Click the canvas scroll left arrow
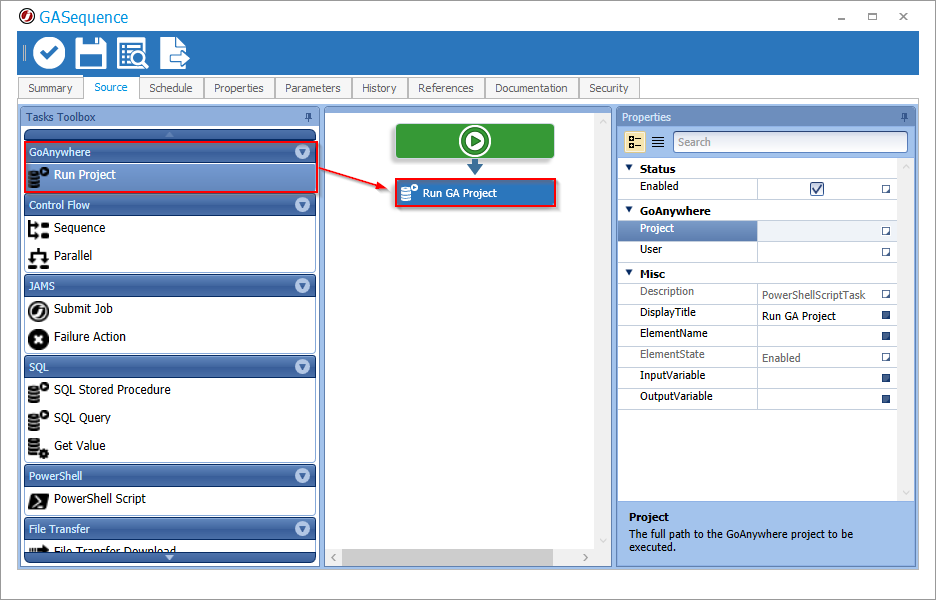 [334, 557]
